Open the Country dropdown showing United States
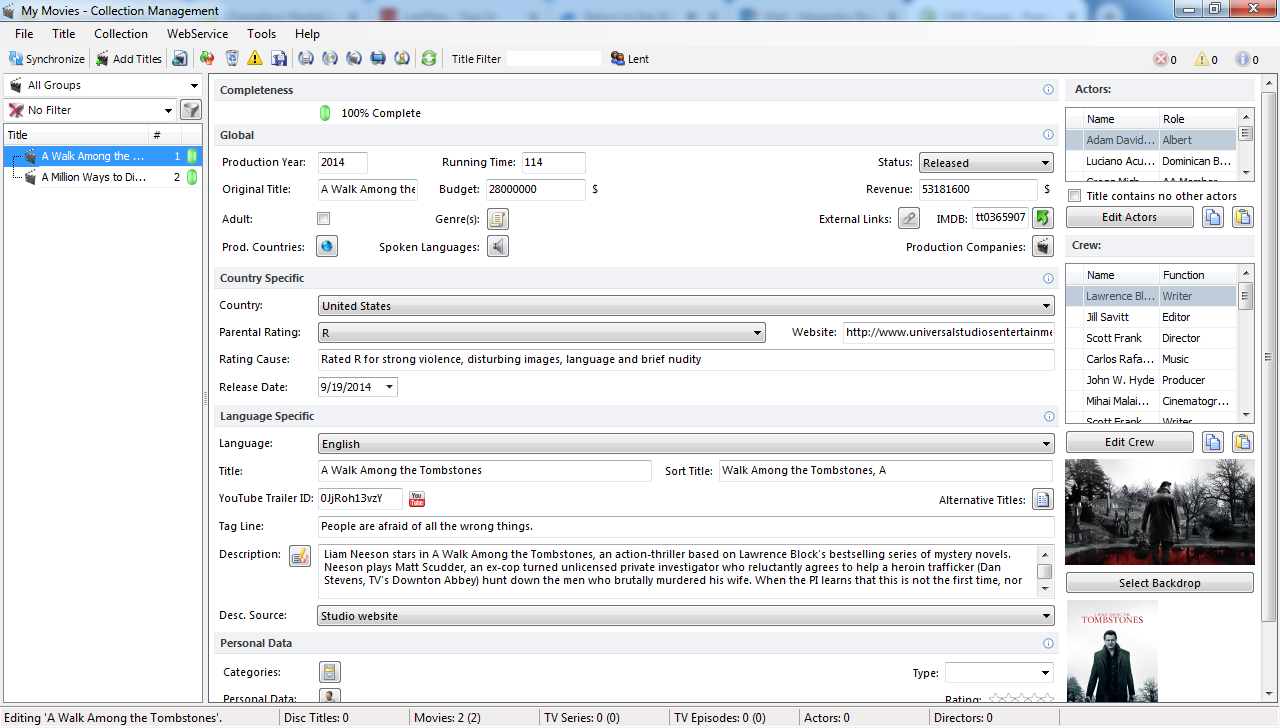The image size is (1280, 728). click(x=686, y=306)
